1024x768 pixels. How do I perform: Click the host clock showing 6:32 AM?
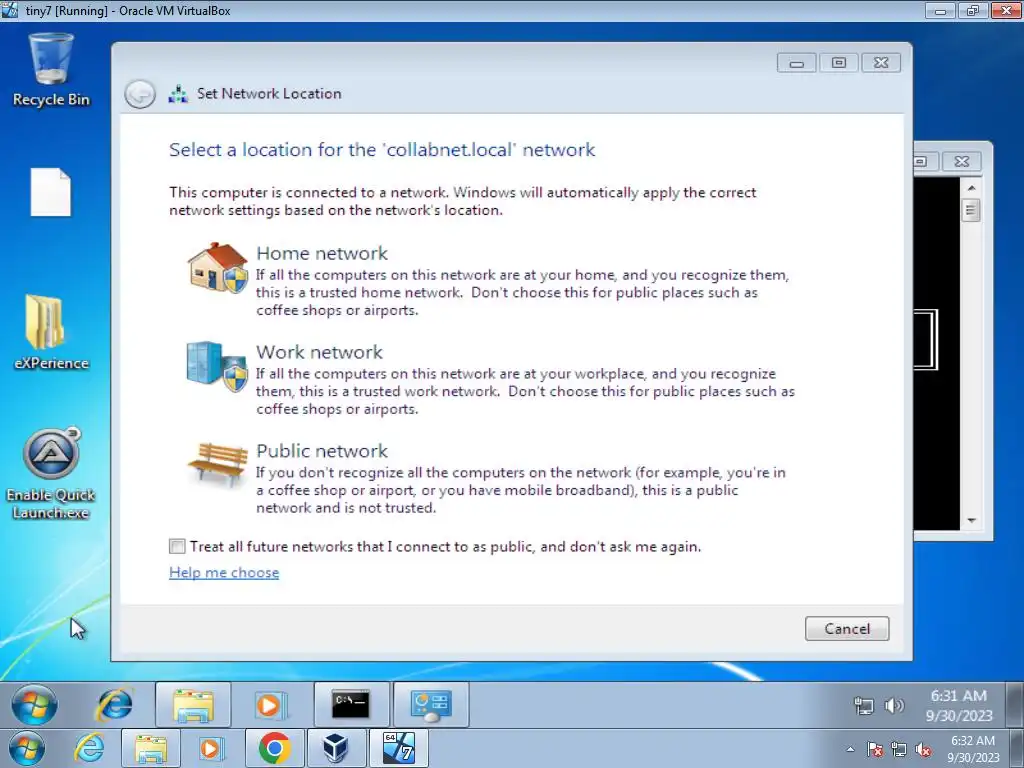973,749
